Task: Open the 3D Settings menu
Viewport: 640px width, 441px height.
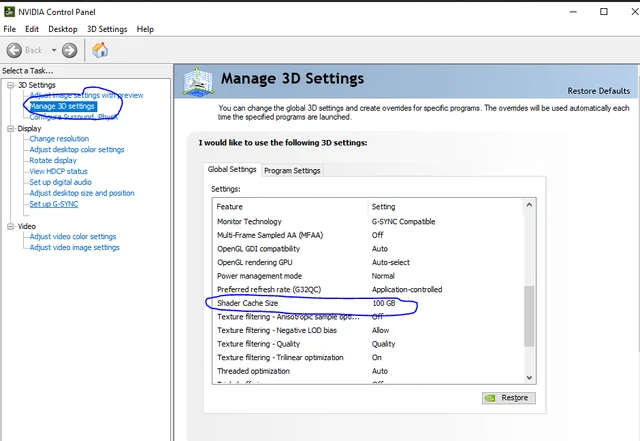Action: tap(105, 29)
